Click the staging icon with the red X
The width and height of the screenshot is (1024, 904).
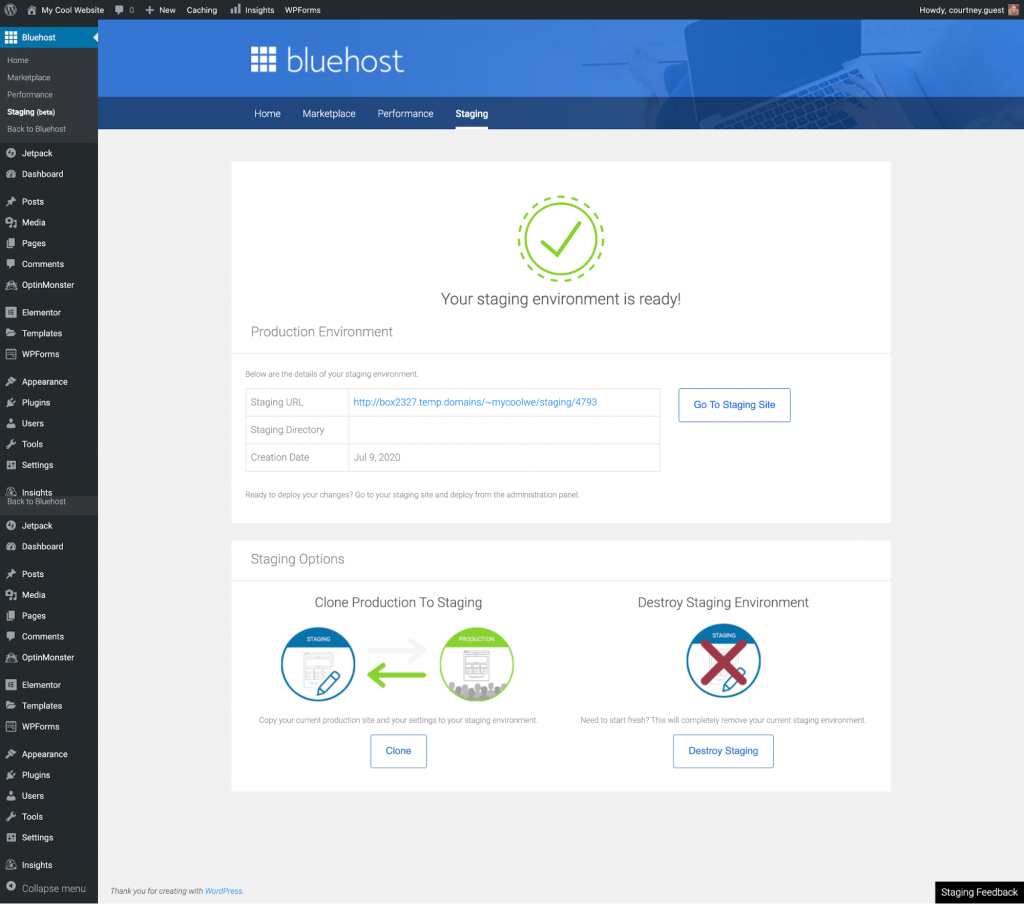723,661
